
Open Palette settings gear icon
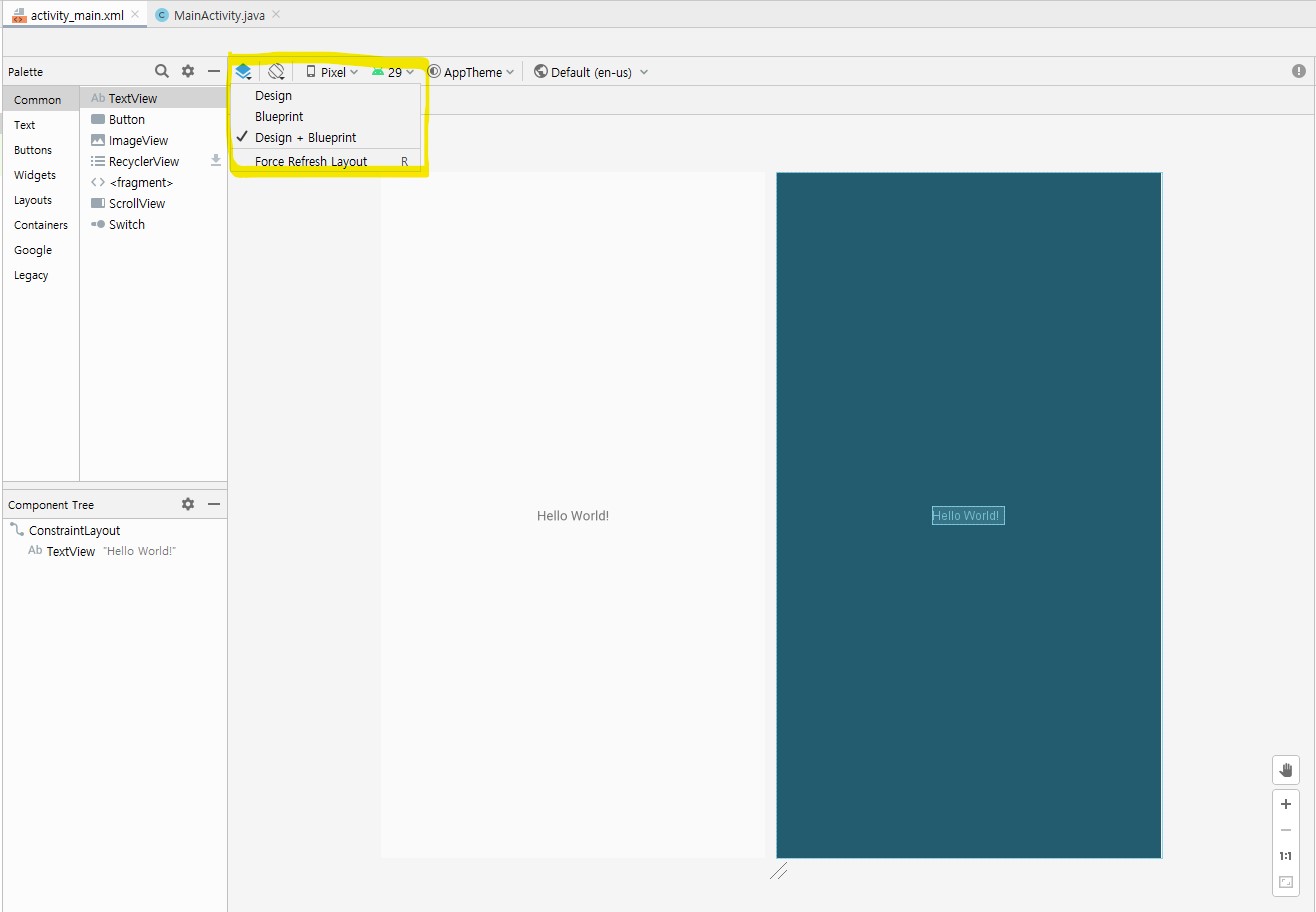pyautogui.click(x=188, y=71)
